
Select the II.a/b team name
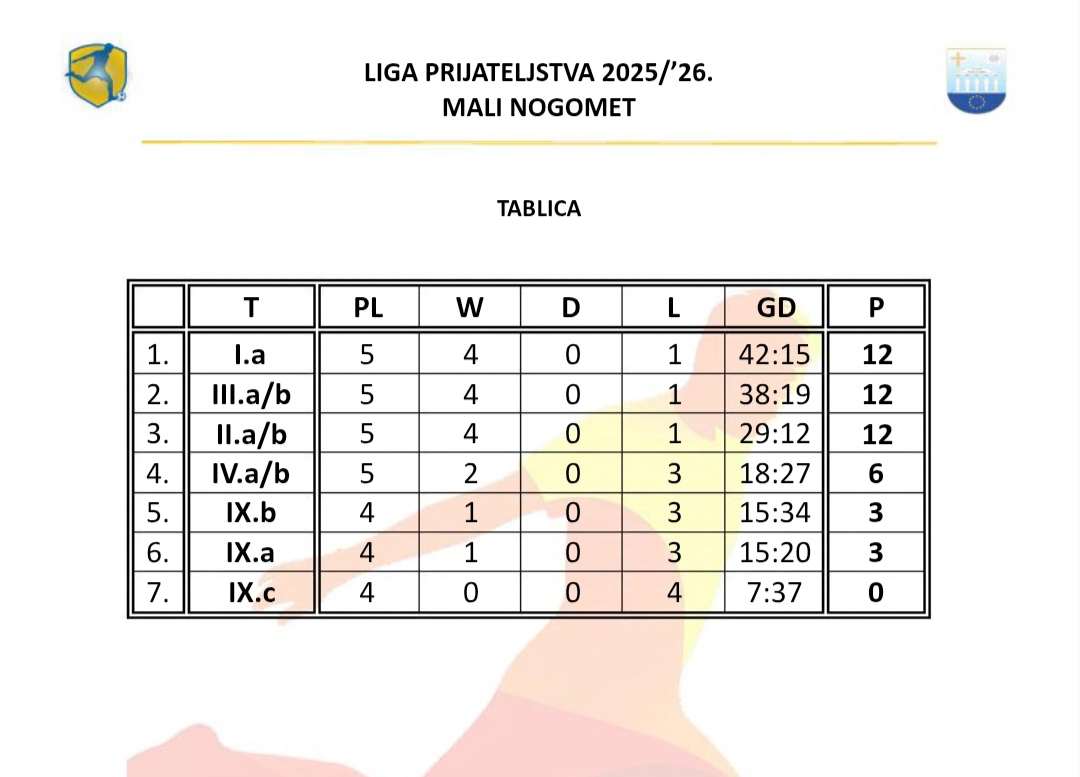point(250,434)
